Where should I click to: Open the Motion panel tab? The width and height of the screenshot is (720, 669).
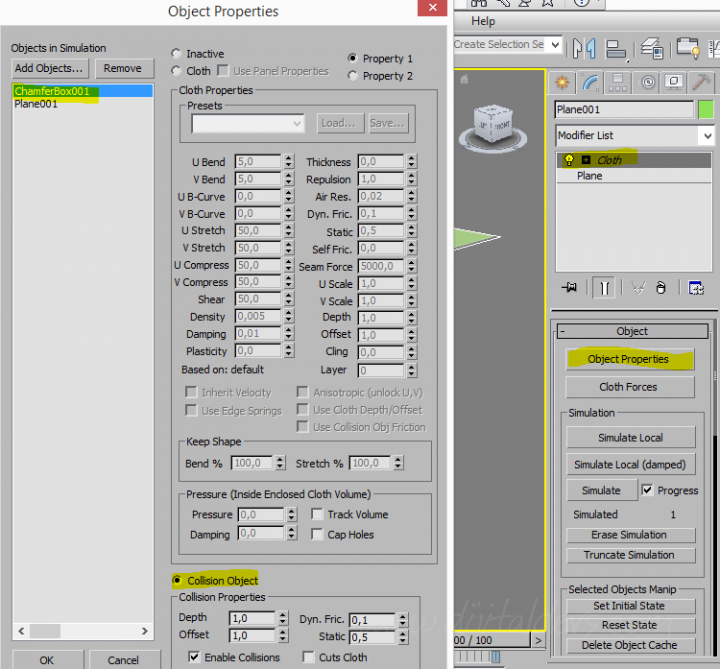648,81
